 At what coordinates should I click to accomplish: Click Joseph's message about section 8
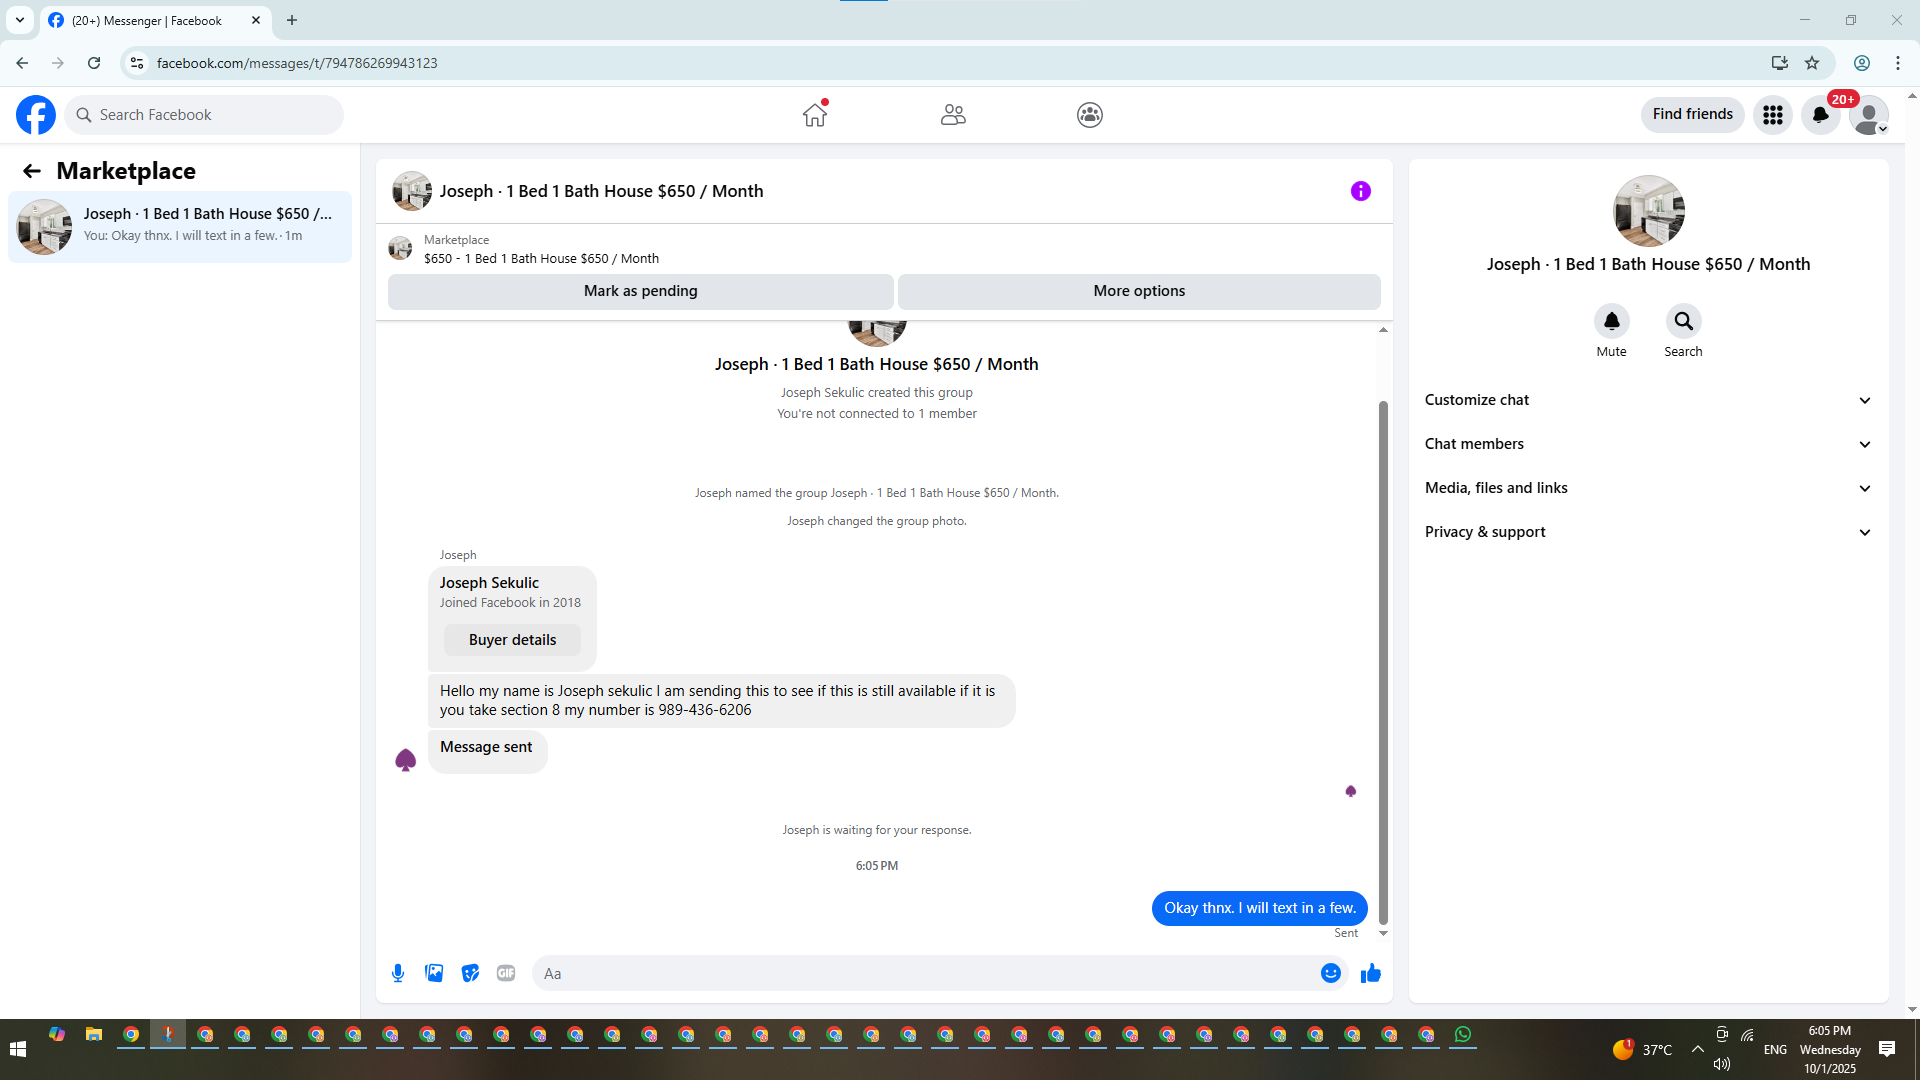pos(721,700)
